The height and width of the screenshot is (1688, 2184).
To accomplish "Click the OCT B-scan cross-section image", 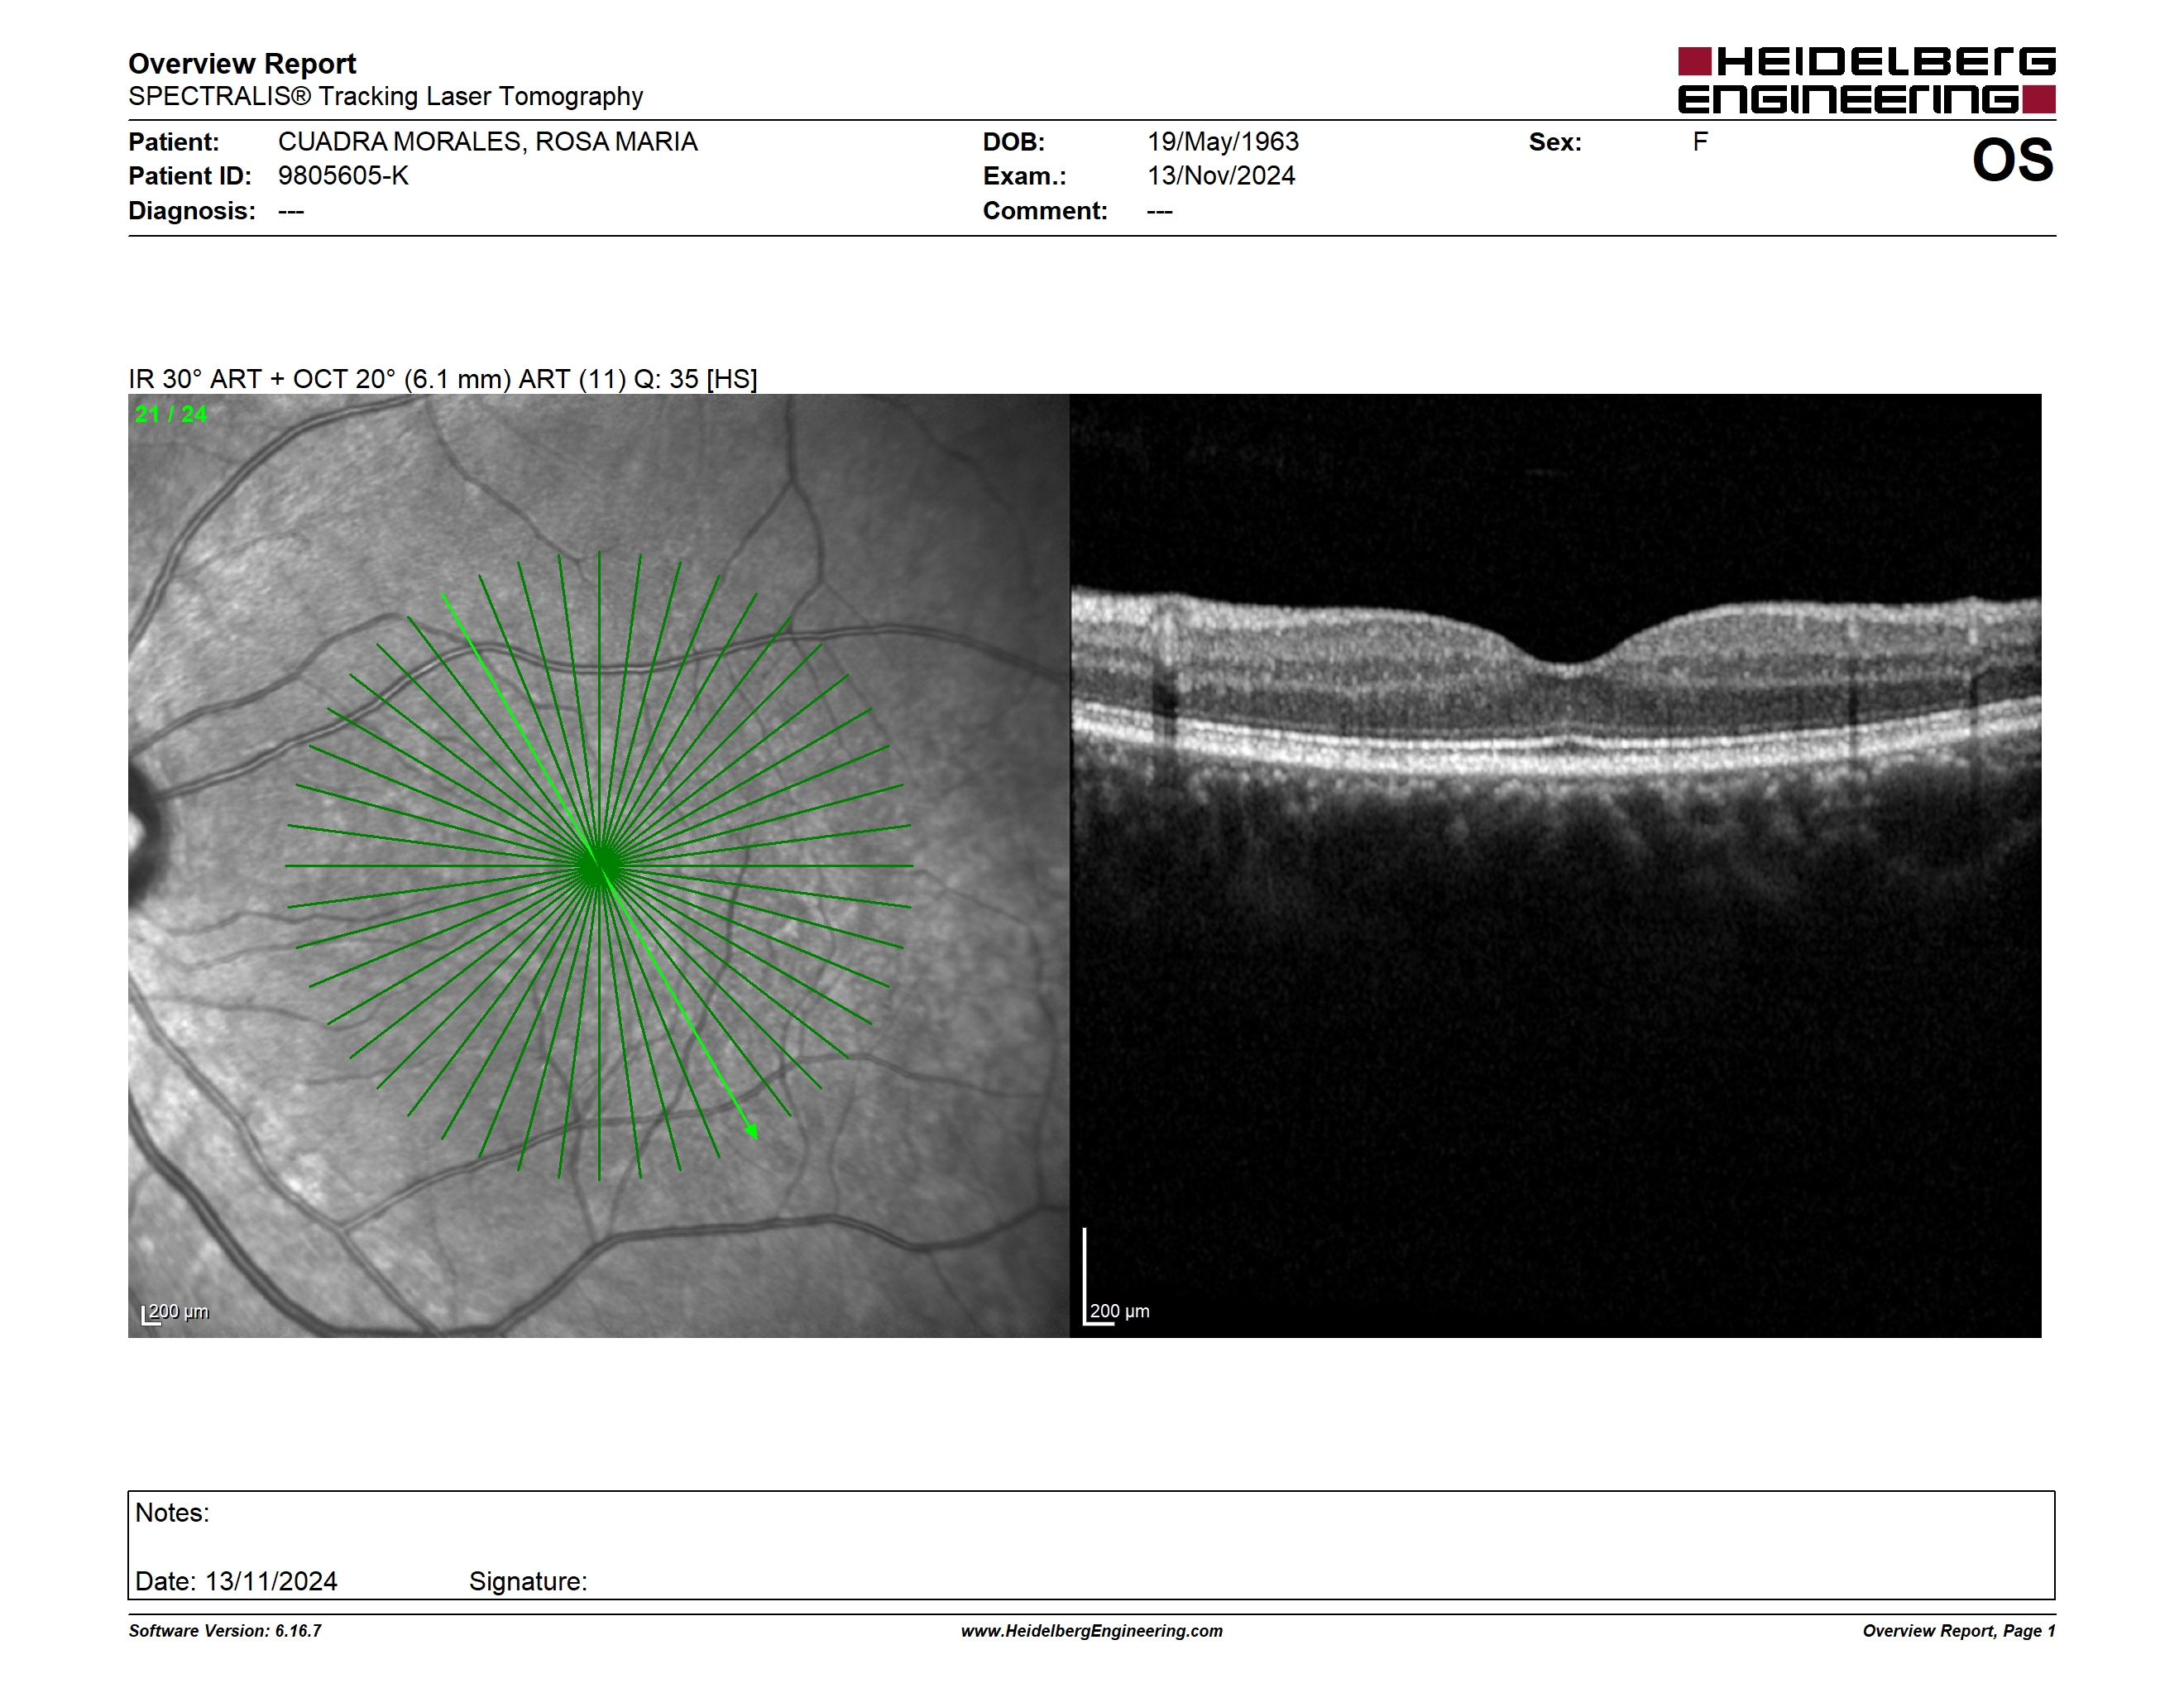I will [x=1556, y=866].
